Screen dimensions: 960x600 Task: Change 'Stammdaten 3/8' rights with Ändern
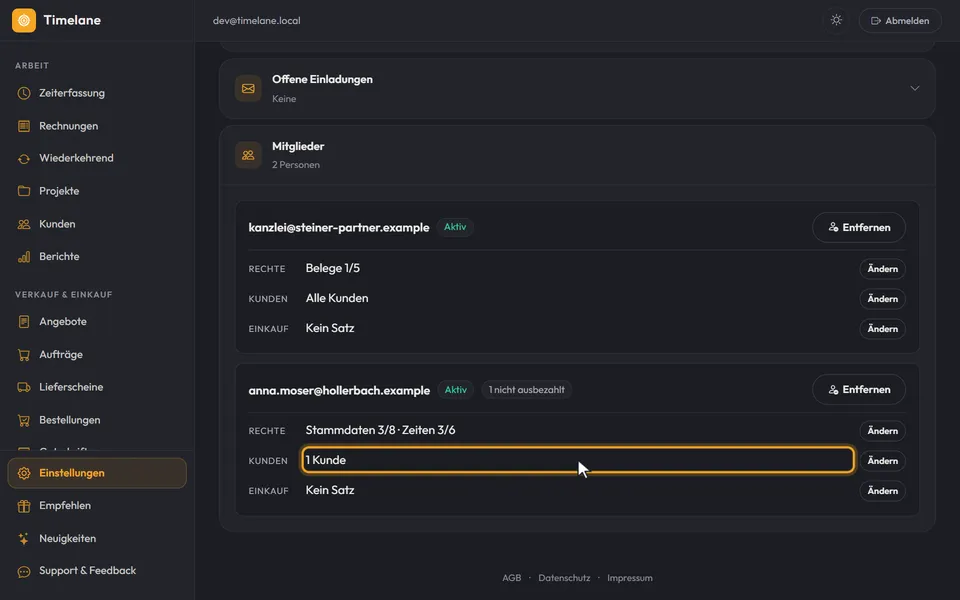[x=882, y=431]
